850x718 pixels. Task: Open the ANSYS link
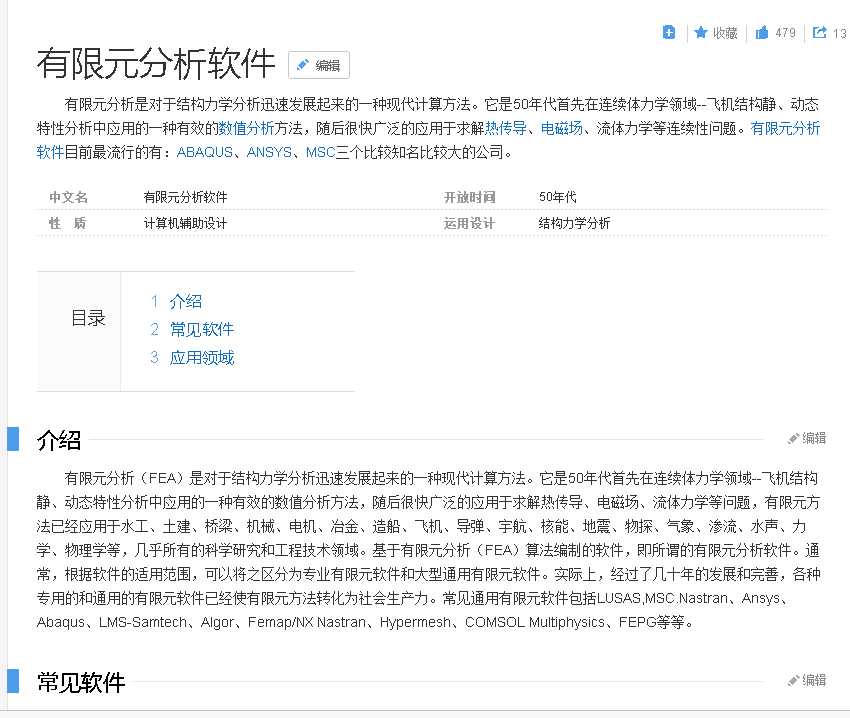(x=269, y=152)
